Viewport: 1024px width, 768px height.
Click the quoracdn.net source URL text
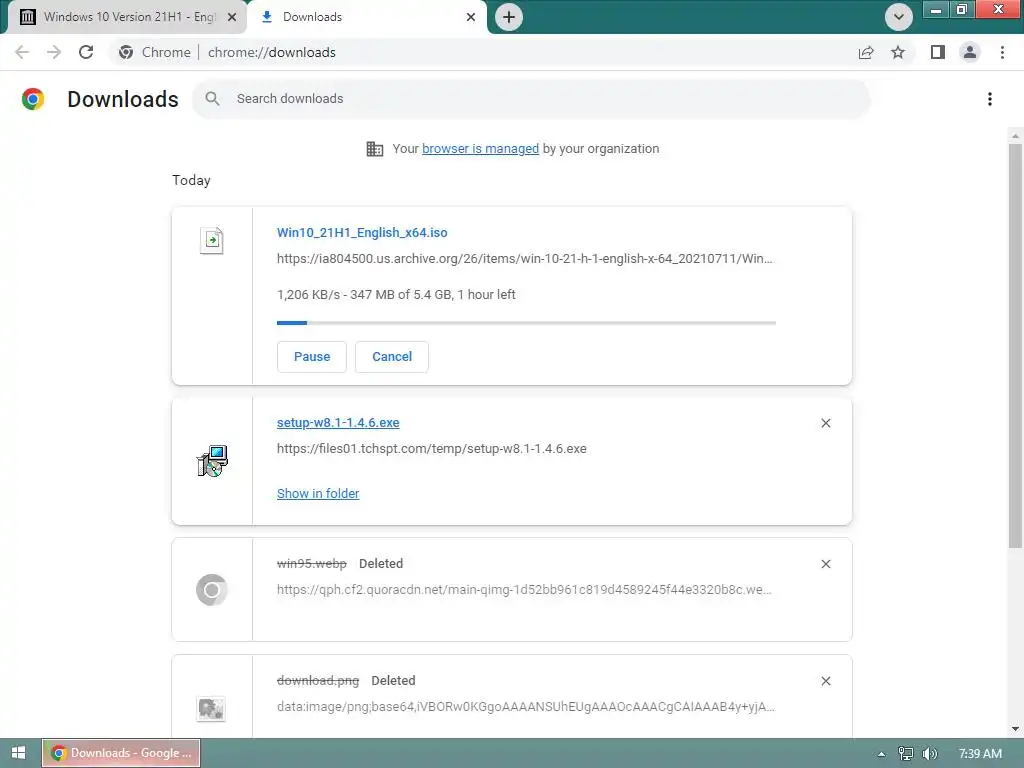(524, 590)
